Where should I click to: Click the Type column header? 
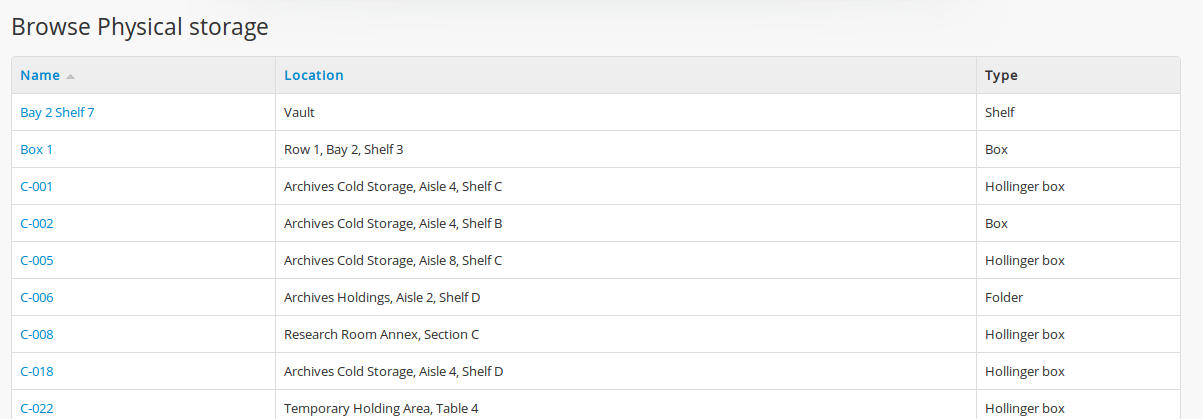(1001, 75)
